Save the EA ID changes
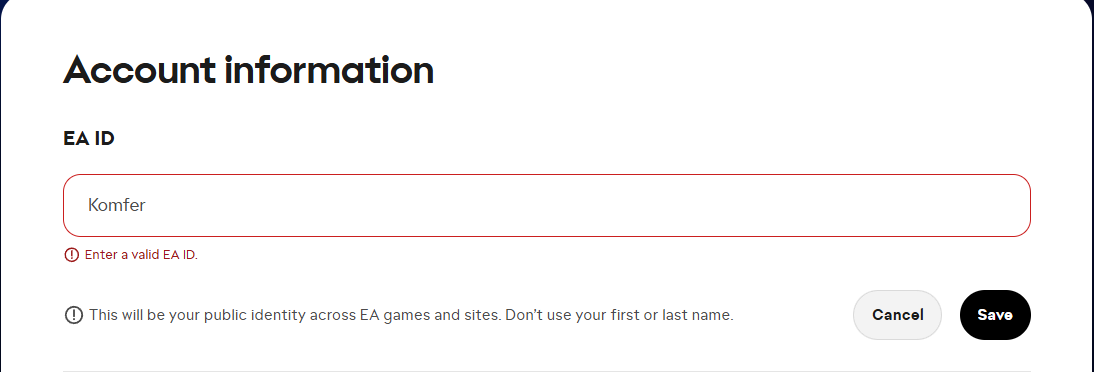Viewport: 1094px width, 372px height. pyautogui.click(x=995, y=315)
